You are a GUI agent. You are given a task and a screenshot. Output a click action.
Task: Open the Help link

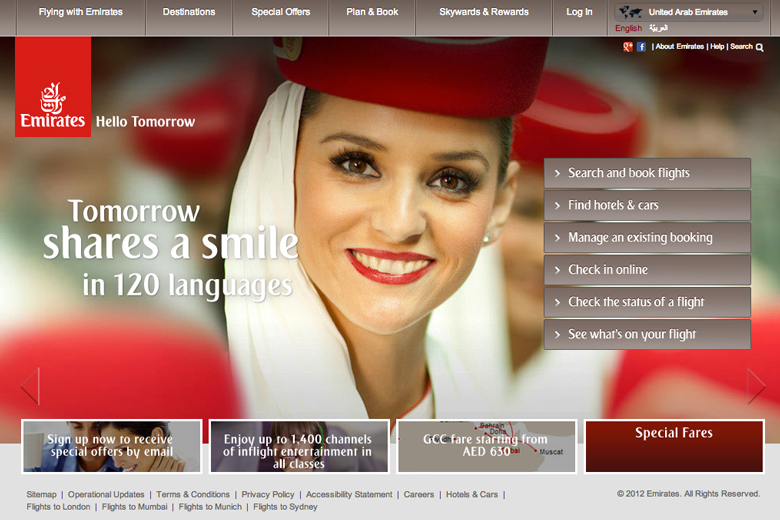coord(717,46)
